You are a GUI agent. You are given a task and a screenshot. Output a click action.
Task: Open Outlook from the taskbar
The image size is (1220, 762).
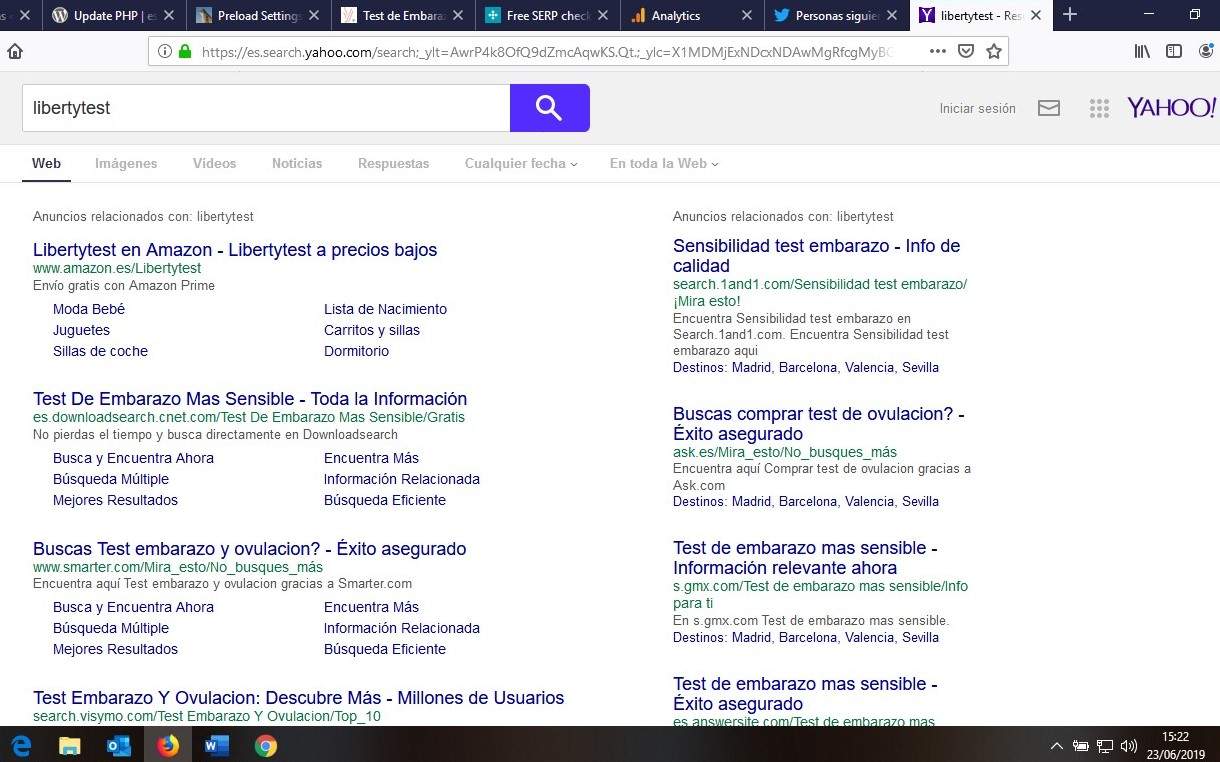[119, 745]
